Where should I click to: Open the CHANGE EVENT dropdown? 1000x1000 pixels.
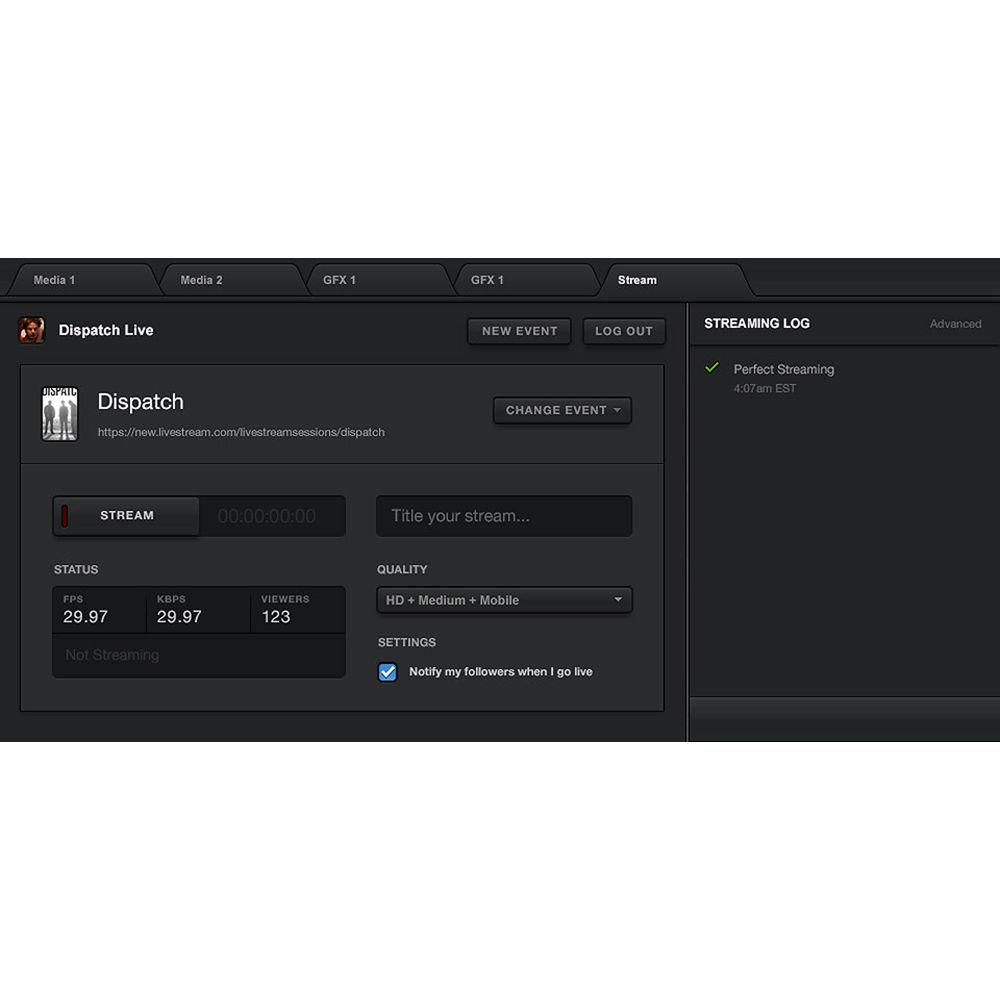click(x=562, y=410)
